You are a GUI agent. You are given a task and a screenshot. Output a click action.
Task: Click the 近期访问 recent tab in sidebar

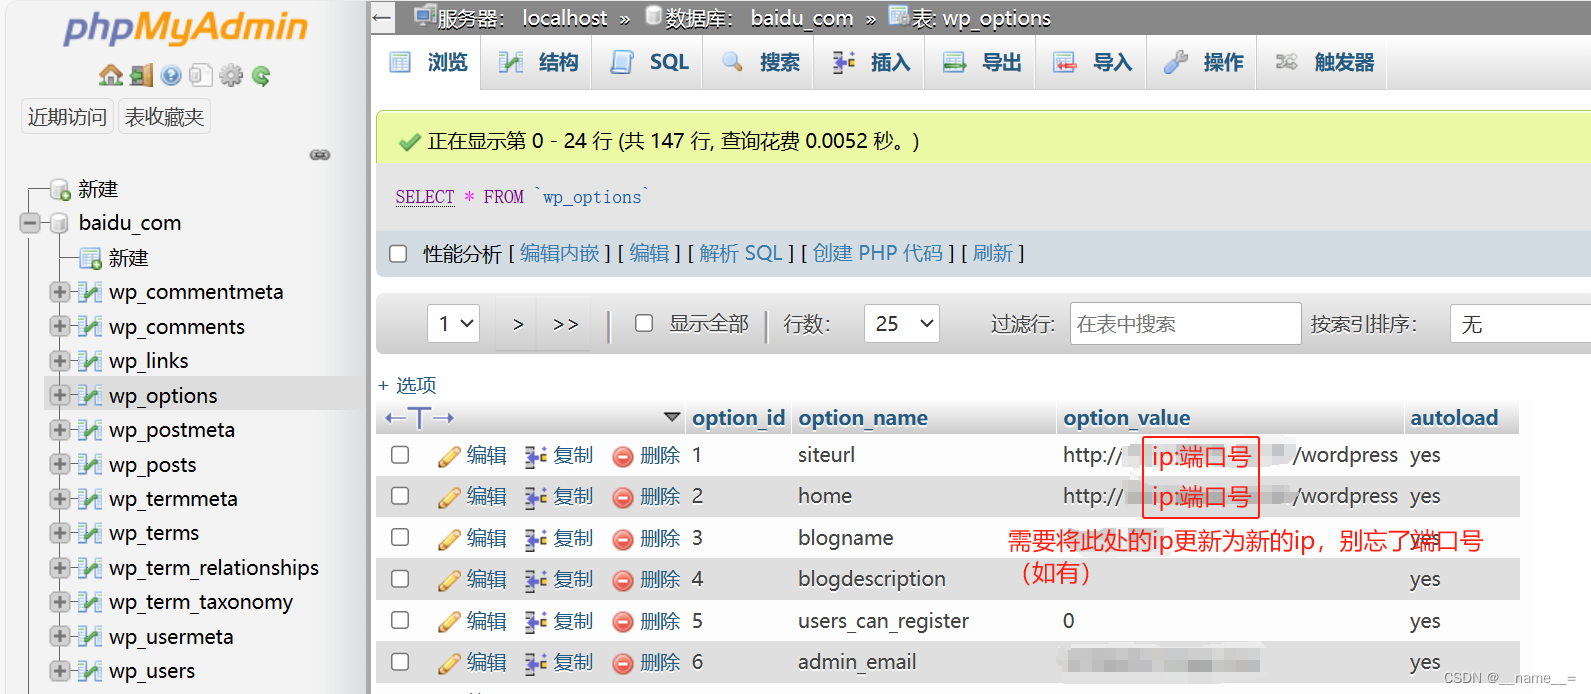pyautogui.click(x=67, y=117)
